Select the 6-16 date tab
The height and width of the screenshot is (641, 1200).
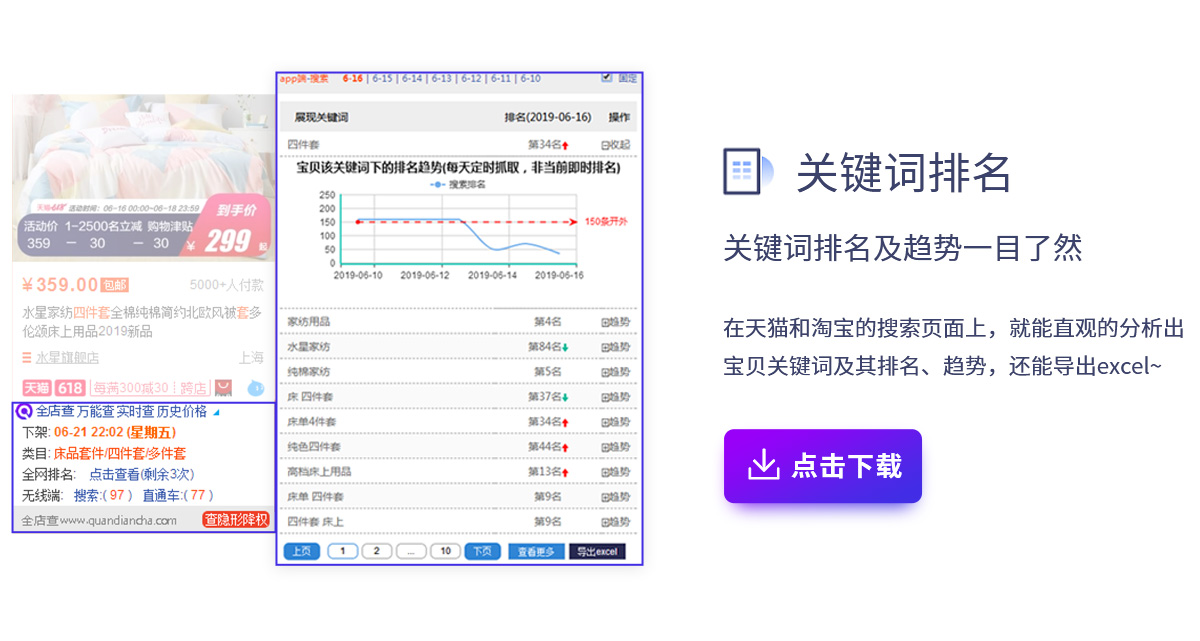tap(352, 78)
